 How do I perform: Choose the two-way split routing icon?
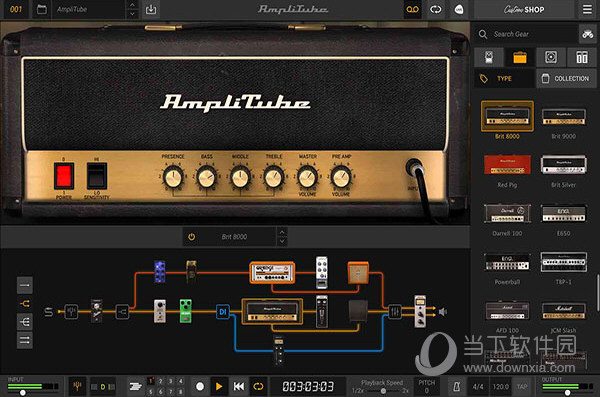click(24, 304)
